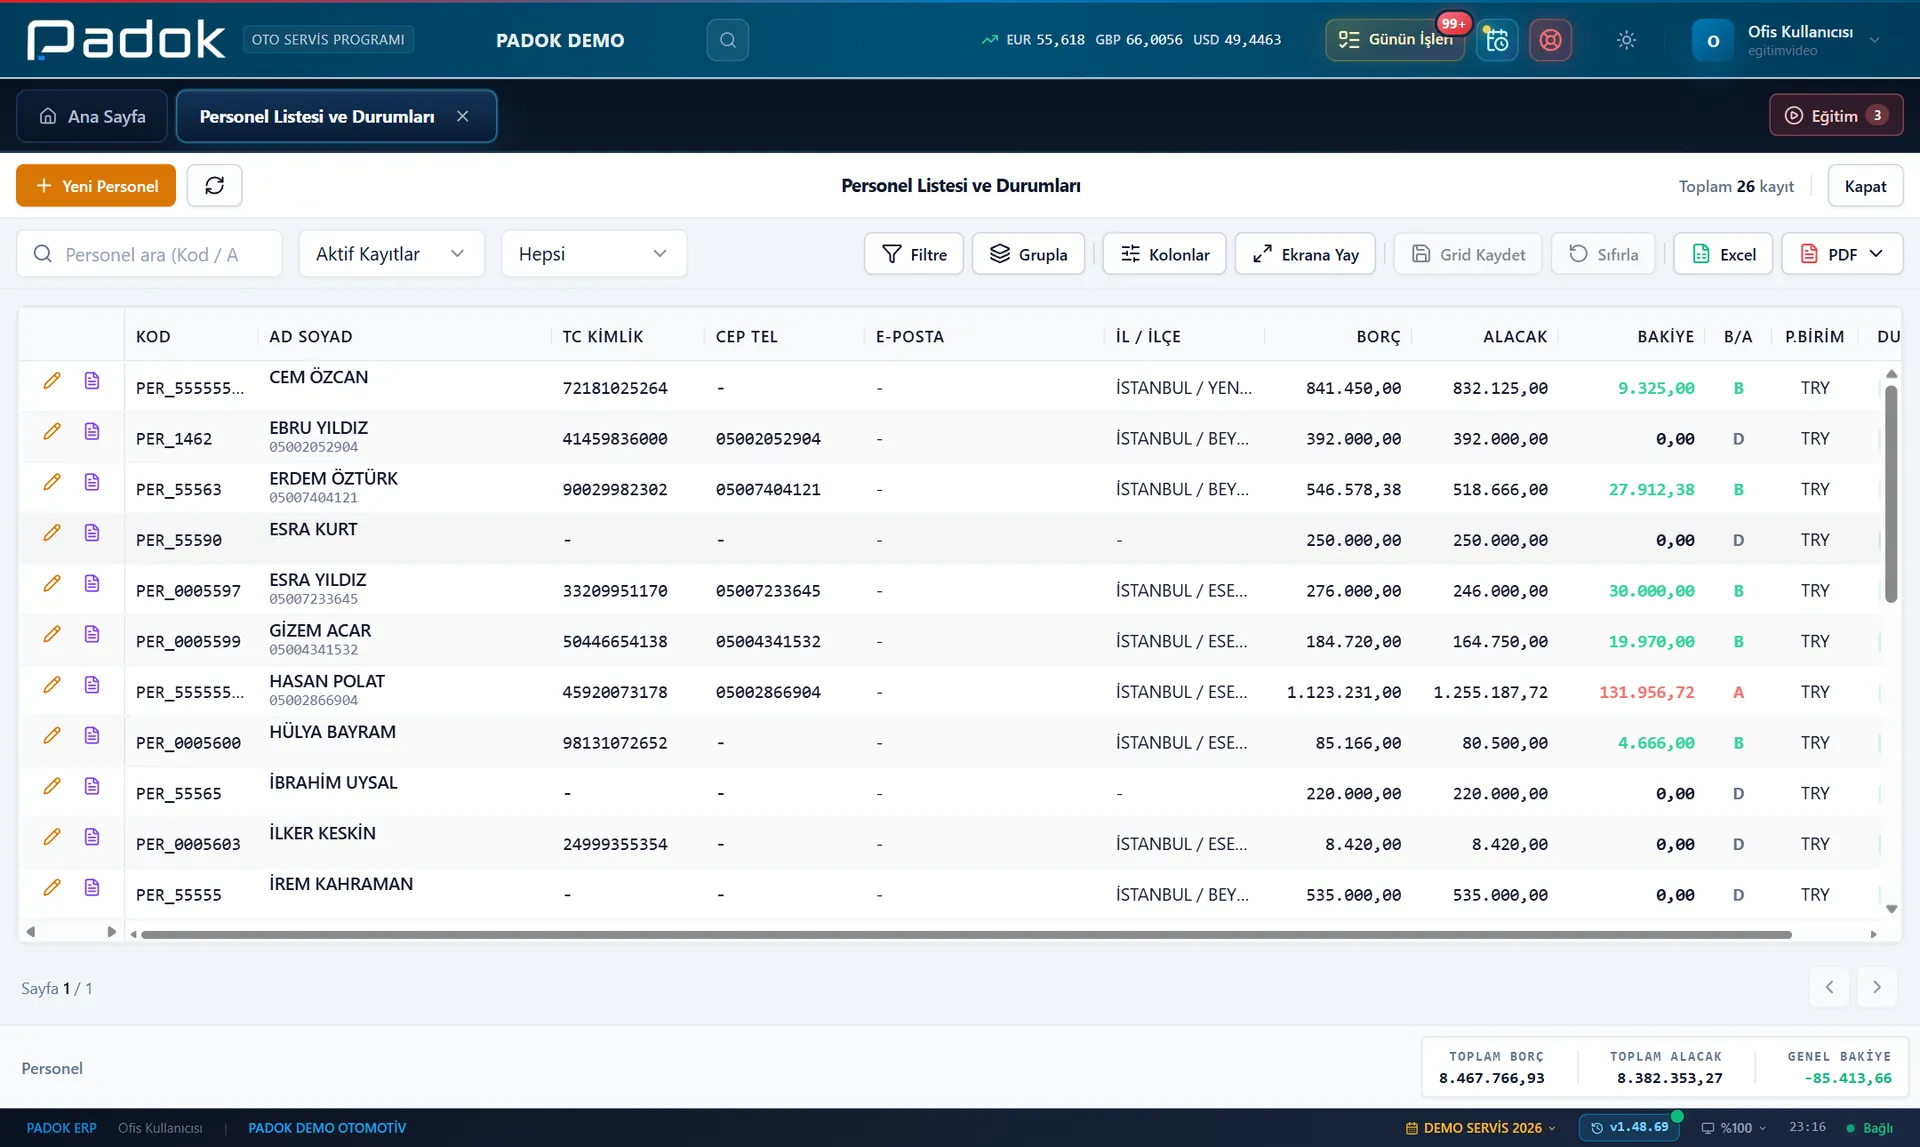Open the %100 zoom level selector

[1734, 1128]
